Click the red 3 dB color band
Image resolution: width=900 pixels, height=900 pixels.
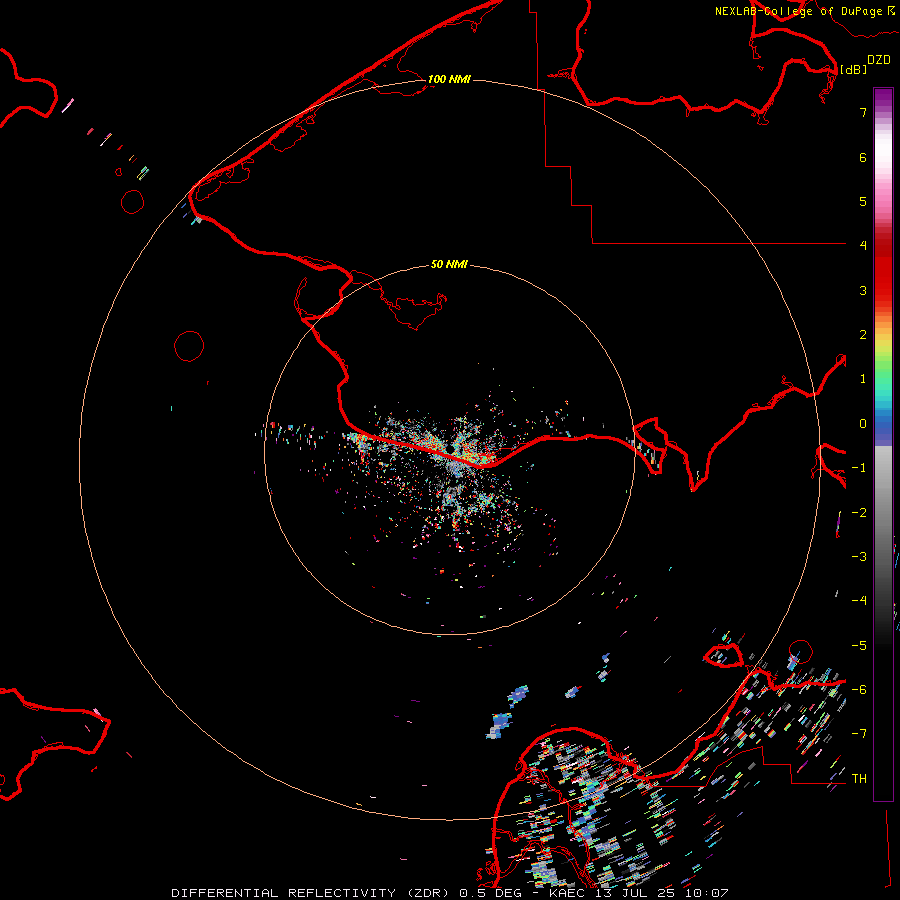click(883, 290)
